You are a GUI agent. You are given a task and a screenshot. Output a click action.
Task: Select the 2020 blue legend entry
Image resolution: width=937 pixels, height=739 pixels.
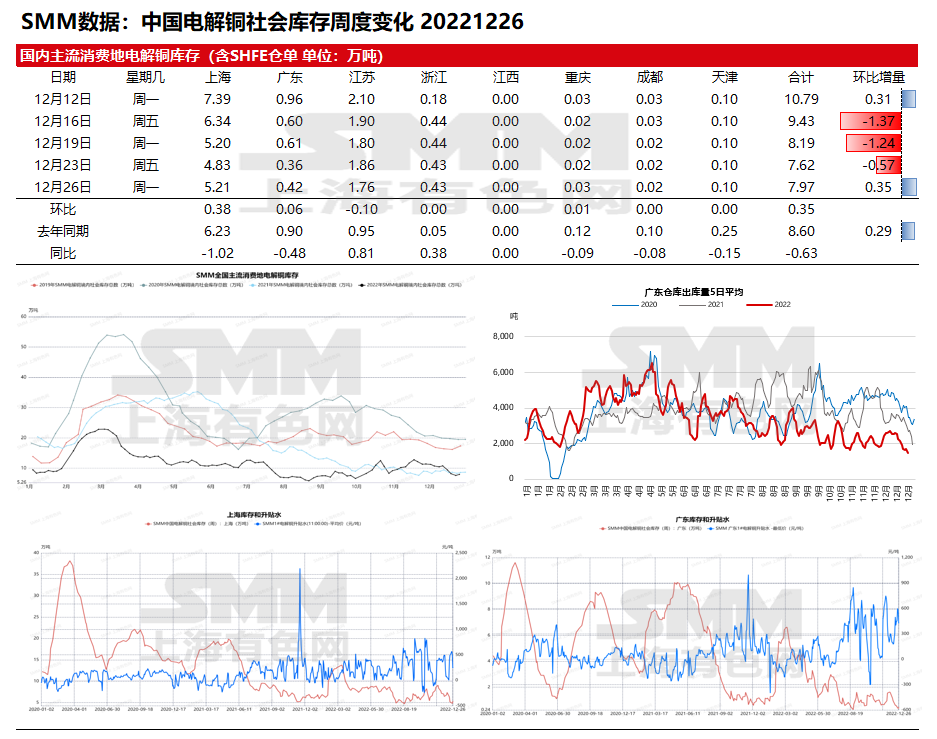click(635, 305)
